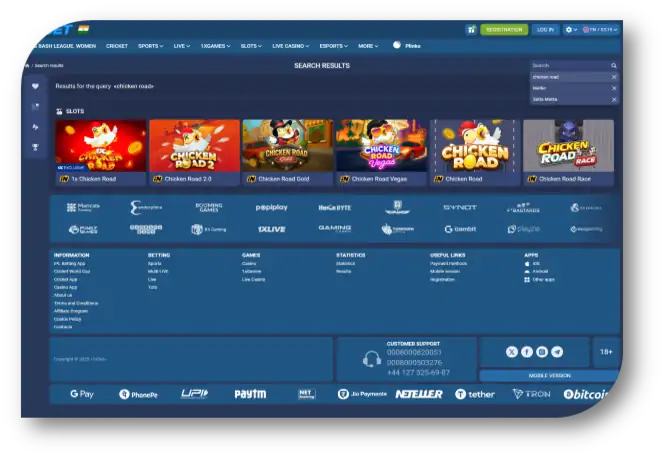
Task: Click the Mancala Gaming provider logo
Action: [83, 207]
